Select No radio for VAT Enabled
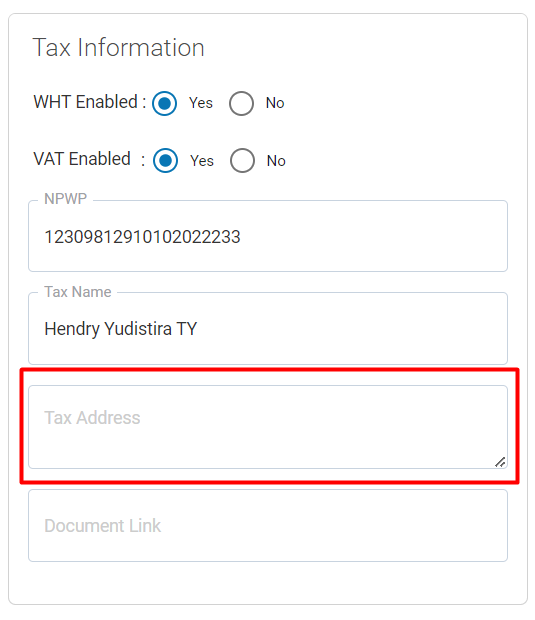The width and height of the screenshot is (535, 620). (x=242, y=161)
